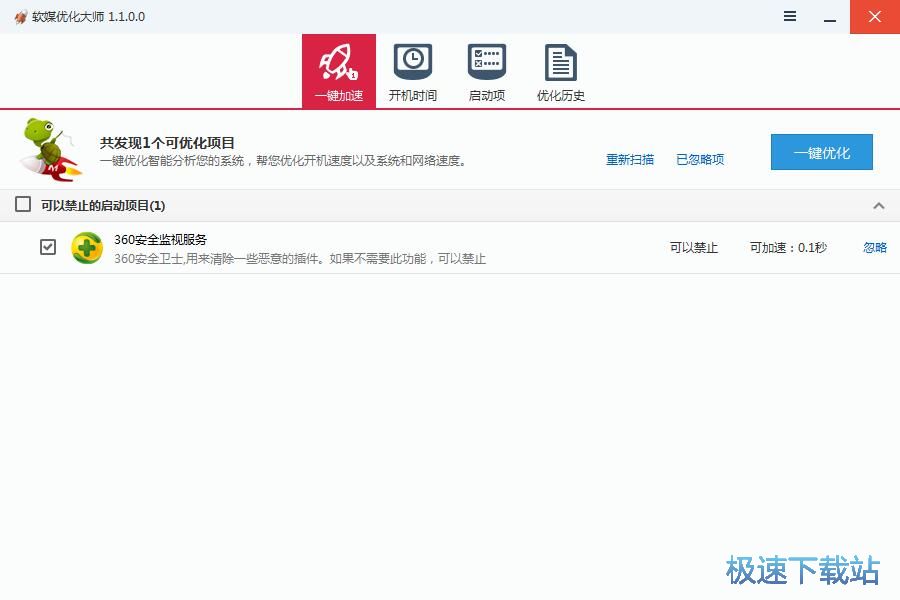Collapse the 可以禁止的启动项目 section
Viewport: 900px width, 600px height.
coord(878,206)
